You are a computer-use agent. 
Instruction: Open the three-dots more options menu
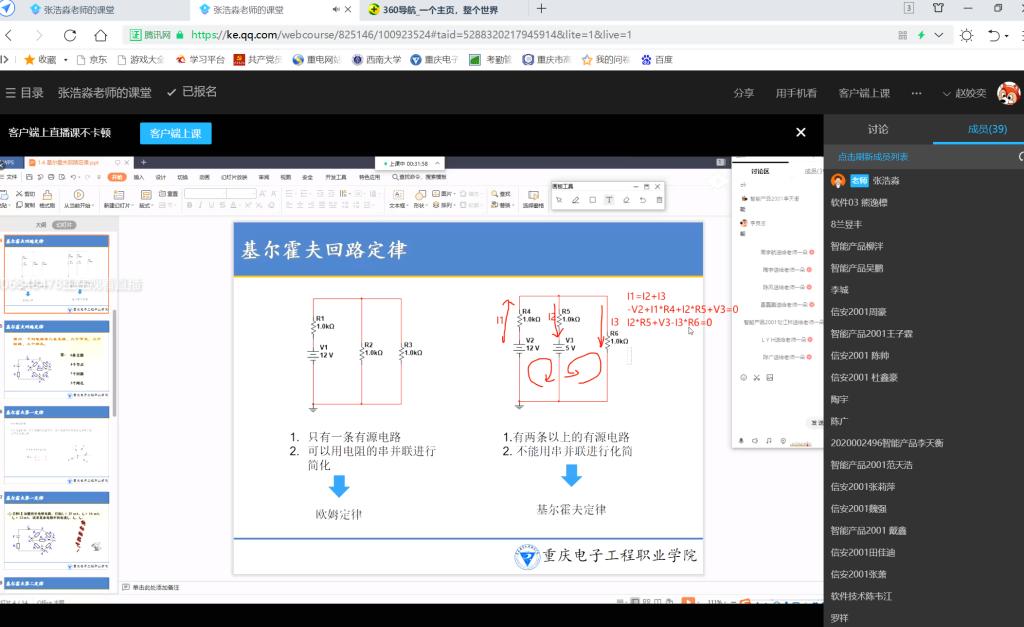(x=916, y=93)
